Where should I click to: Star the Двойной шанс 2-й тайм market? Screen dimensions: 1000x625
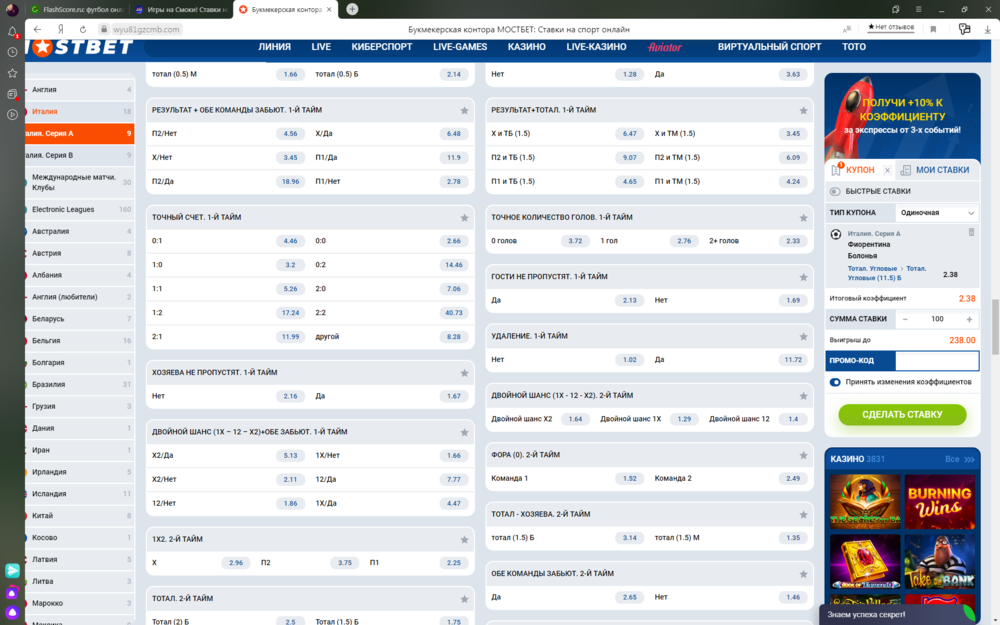pos(804,396)
